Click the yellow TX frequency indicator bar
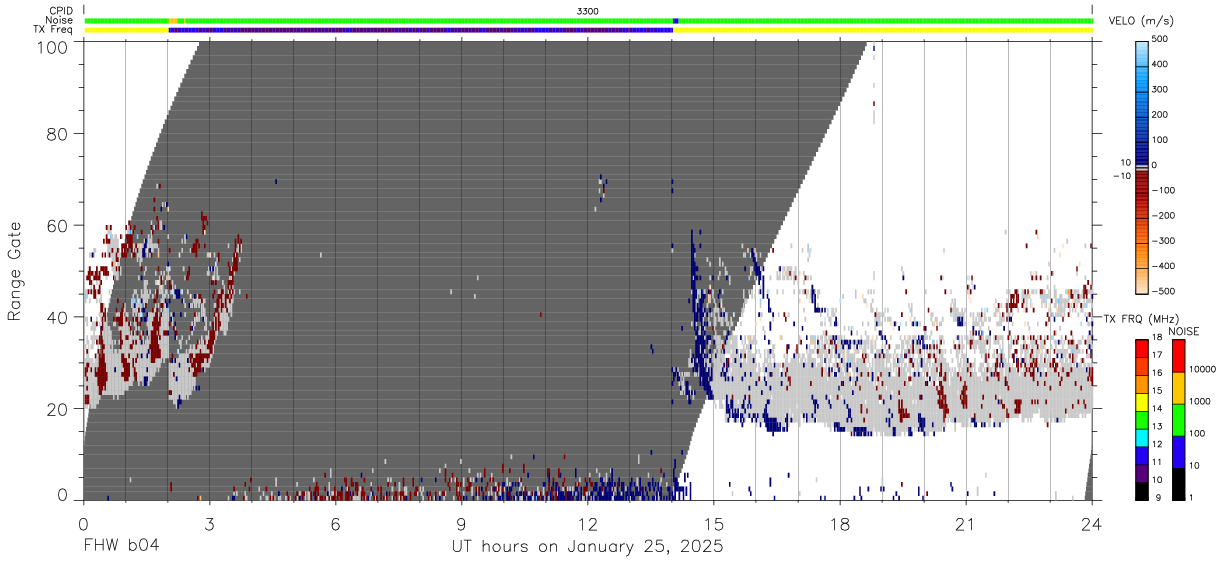Screen dimensions: 1228x567 (x=882, y=30)
